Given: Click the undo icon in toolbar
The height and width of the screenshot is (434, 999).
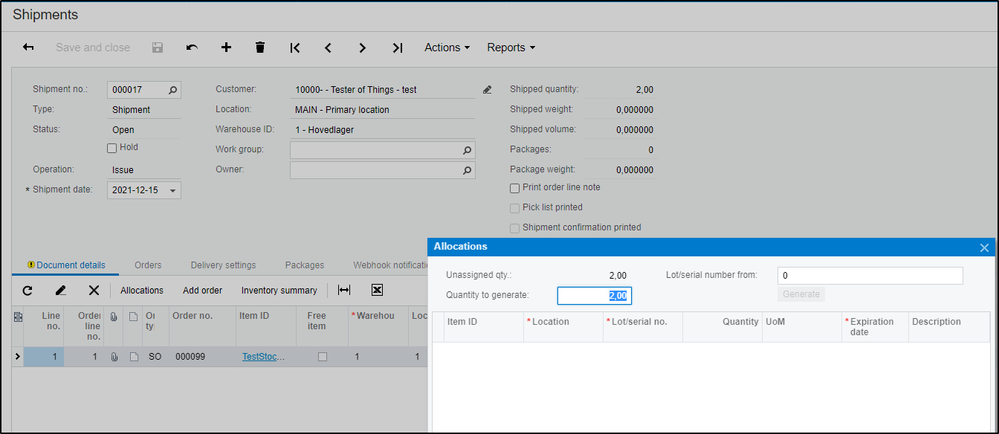Looking at the screenshot, I should (192, 47).
